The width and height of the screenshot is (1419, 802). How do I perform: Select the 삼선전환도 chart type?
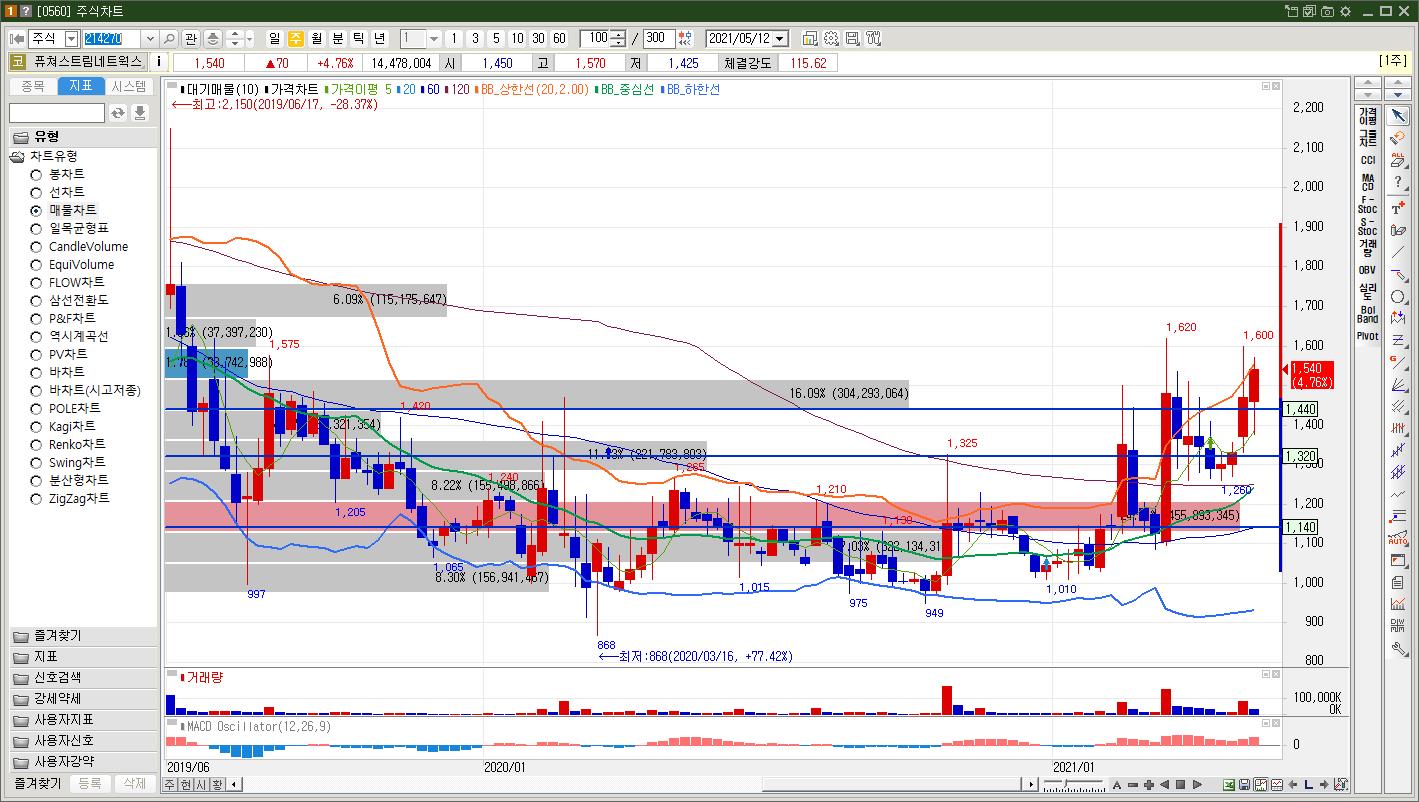[x=69, y=300]
